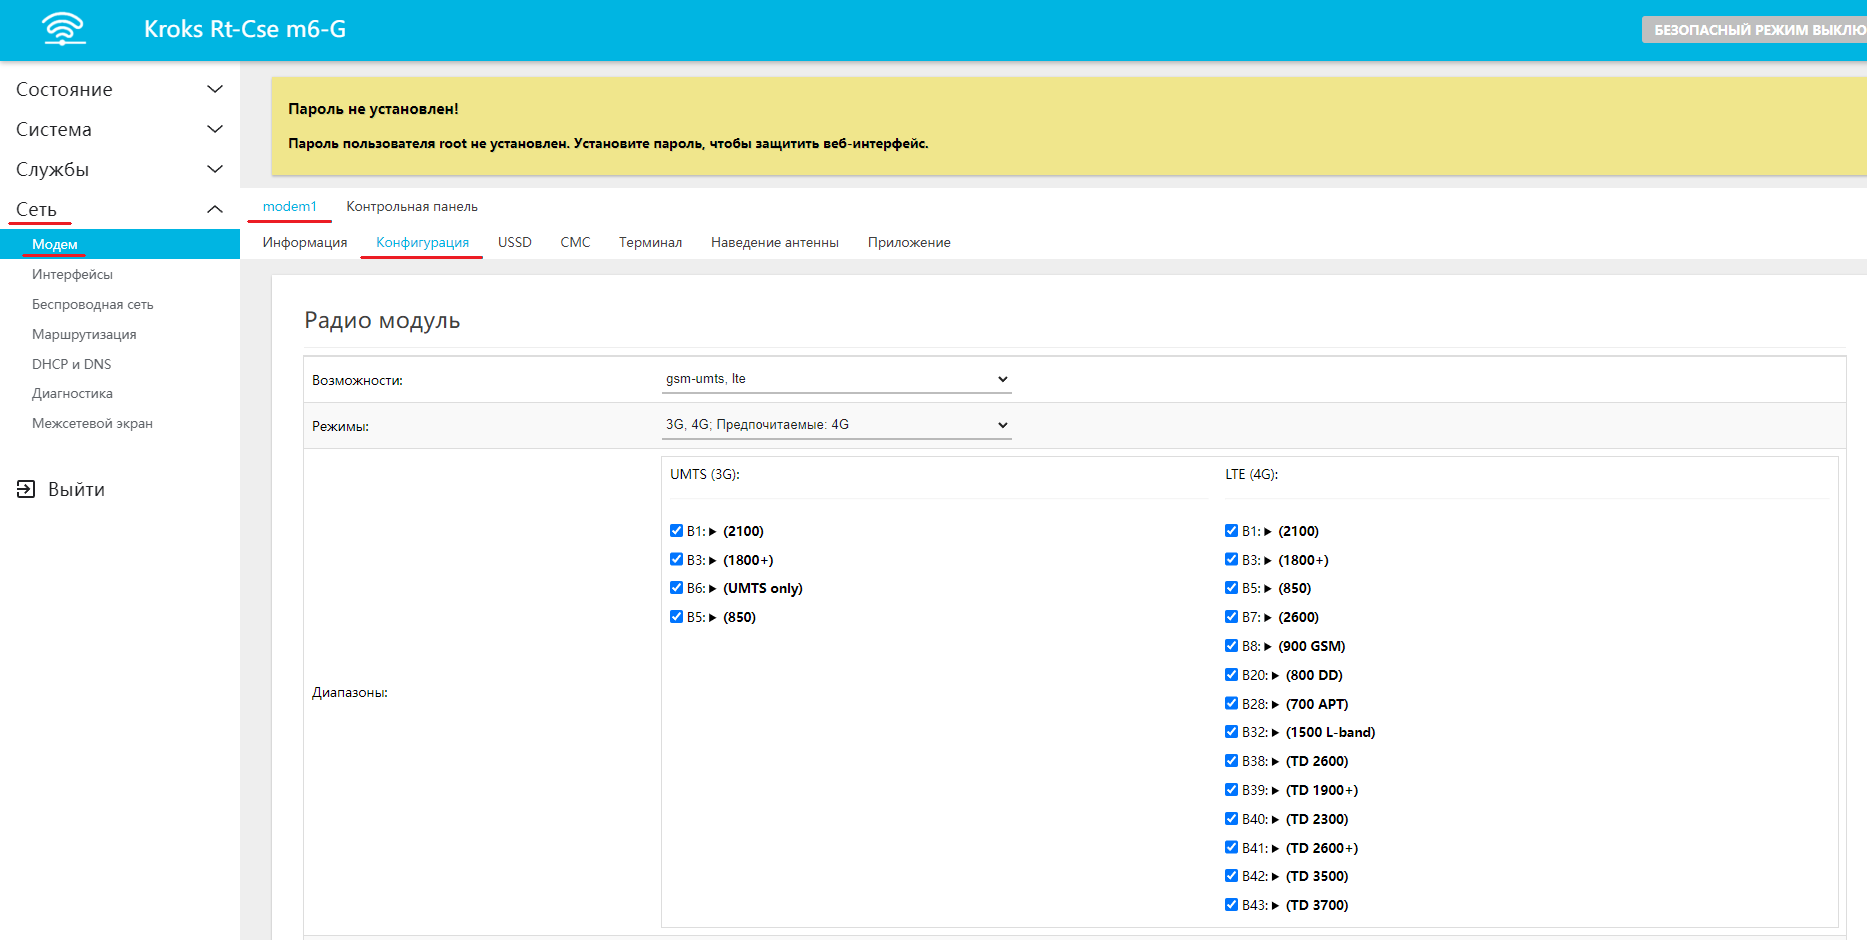Expand the LTE B20 band details triangle
The height and width of the screenshot is (940, 1867).
click(1275, 676)
